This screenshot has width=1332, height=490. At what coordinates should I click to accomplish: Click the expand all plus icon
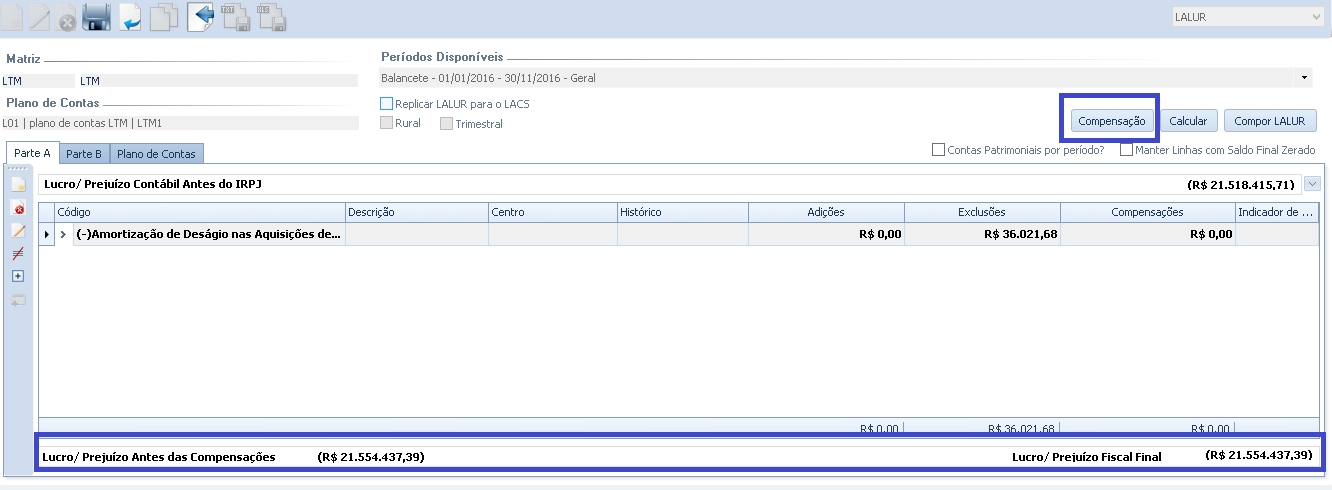click(x=18, y=276)
